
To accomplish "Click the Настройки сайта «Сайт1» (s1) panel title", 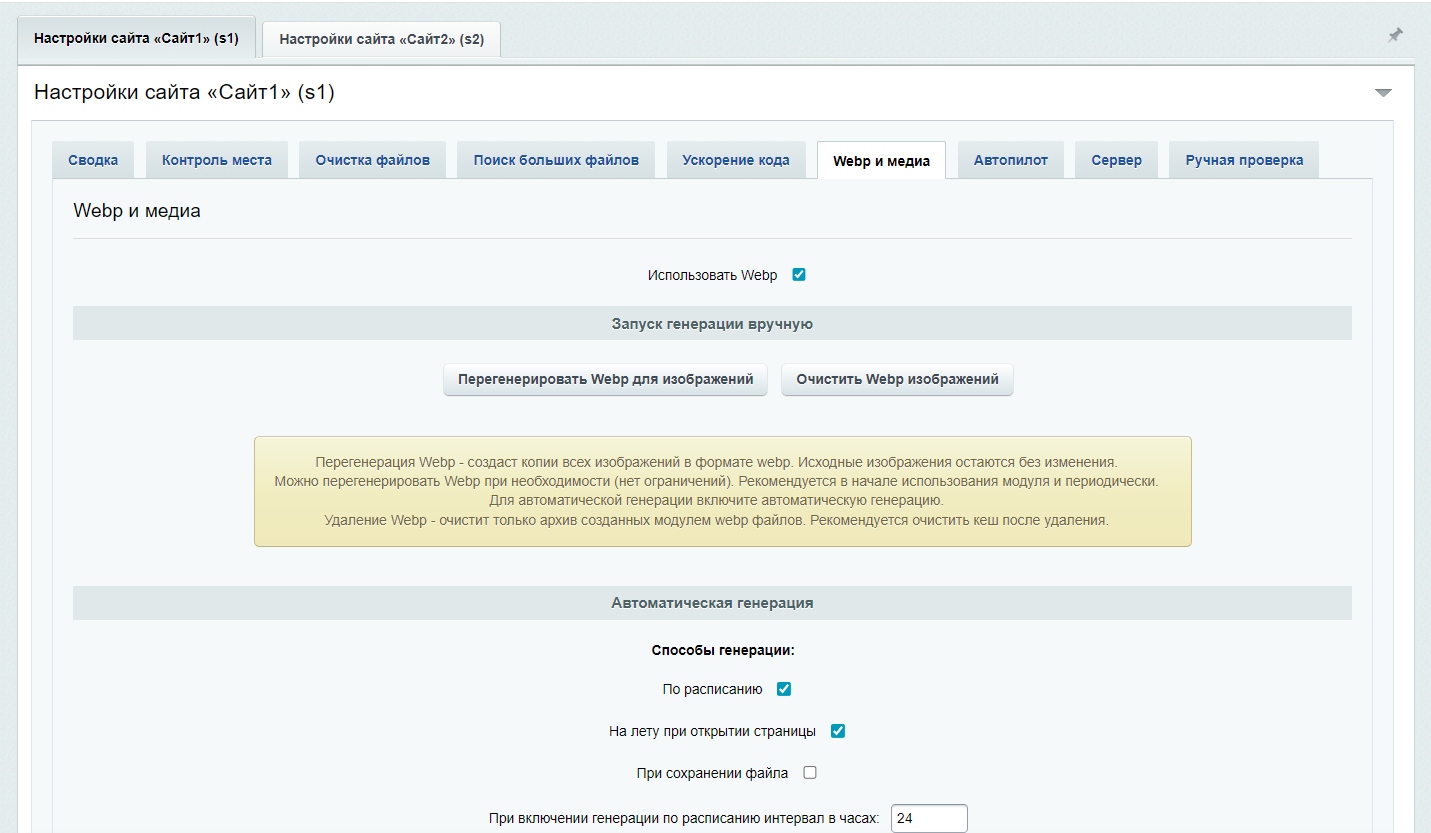I will tap(184, 93).
